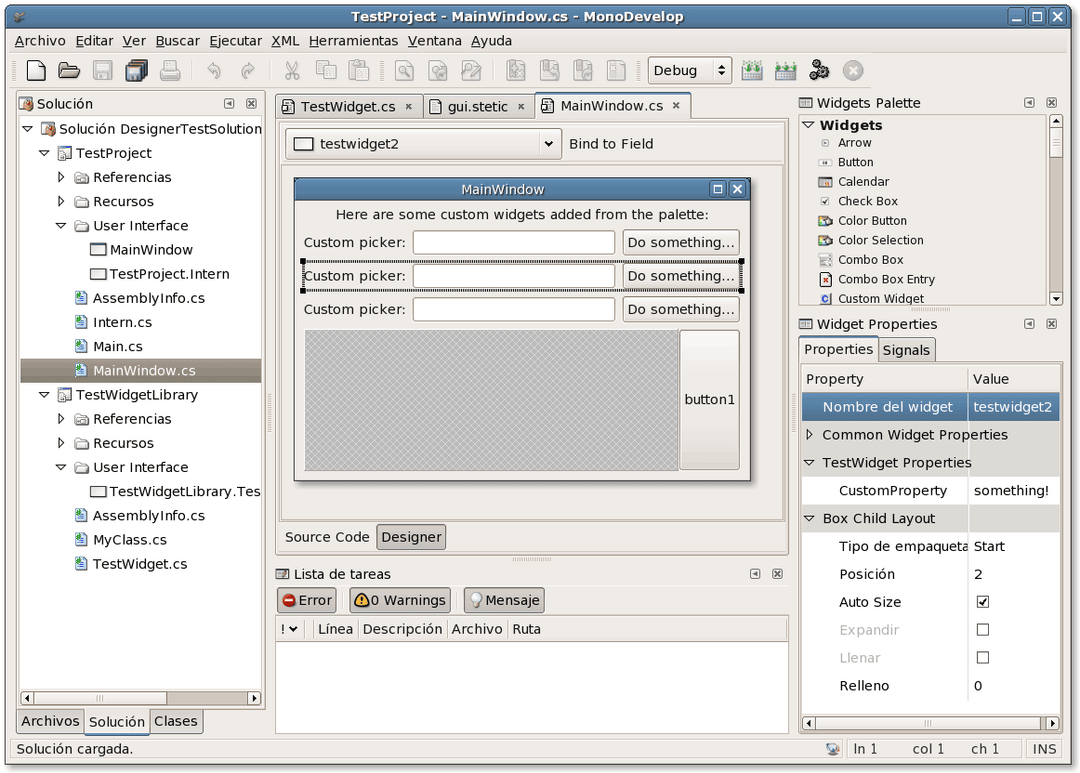Select the Cut (scissors) toolbar icon
1080x773 pixels.
pyautogui.click(x=292, y=70)
